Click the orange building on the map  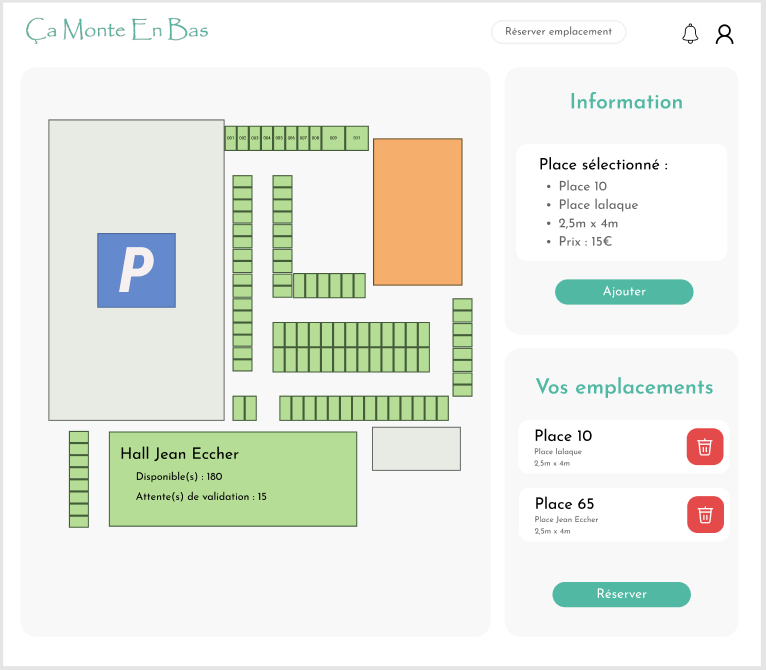point(418,212)
